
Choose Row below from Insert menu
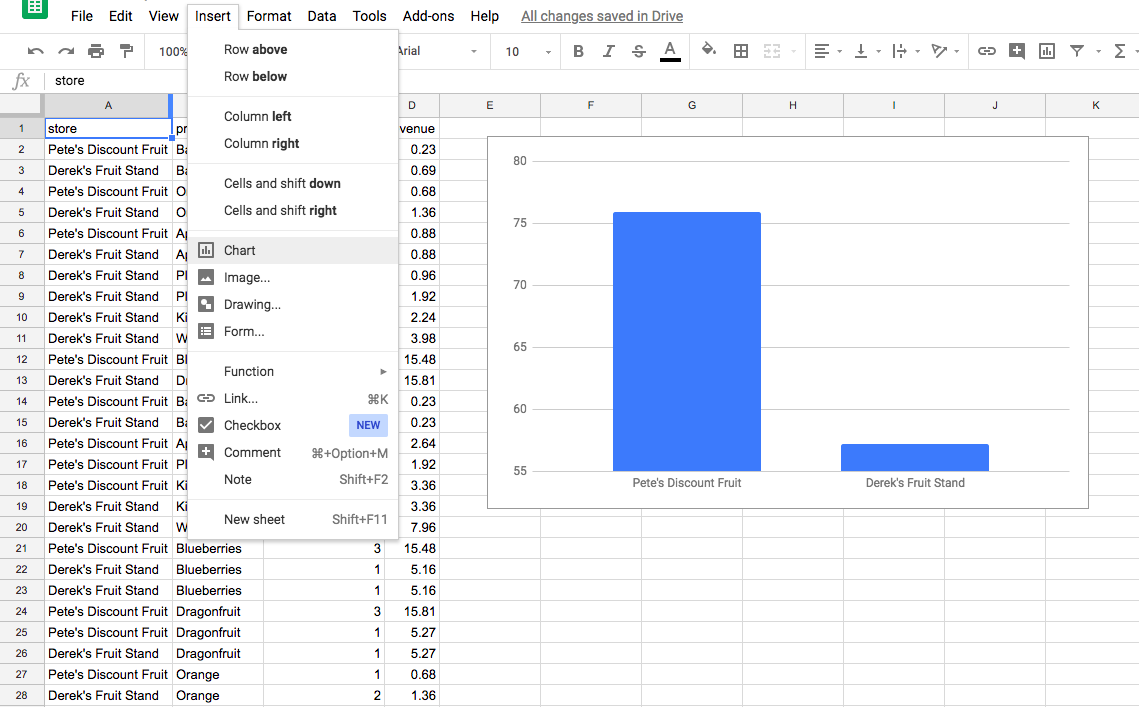point(293,76)
